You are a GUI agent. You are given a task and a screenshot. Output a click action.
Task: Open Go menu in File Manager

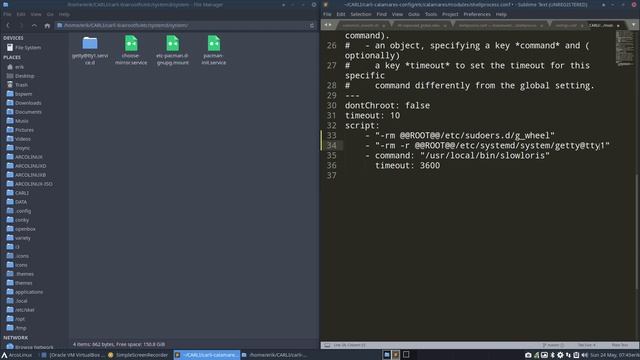[x=50, y=14]
